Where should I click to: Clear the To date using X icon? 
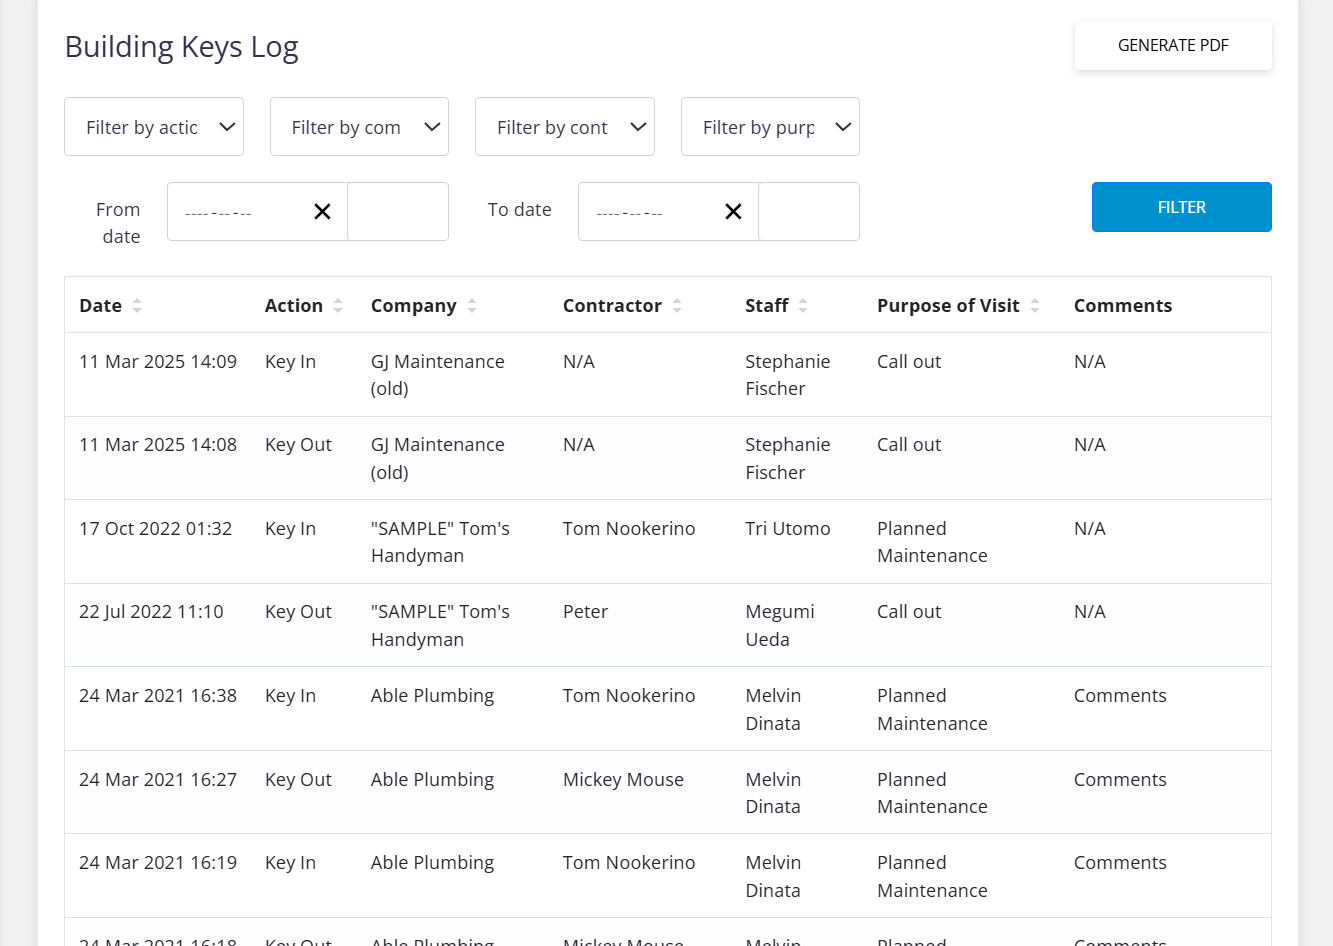pos(733,212)
